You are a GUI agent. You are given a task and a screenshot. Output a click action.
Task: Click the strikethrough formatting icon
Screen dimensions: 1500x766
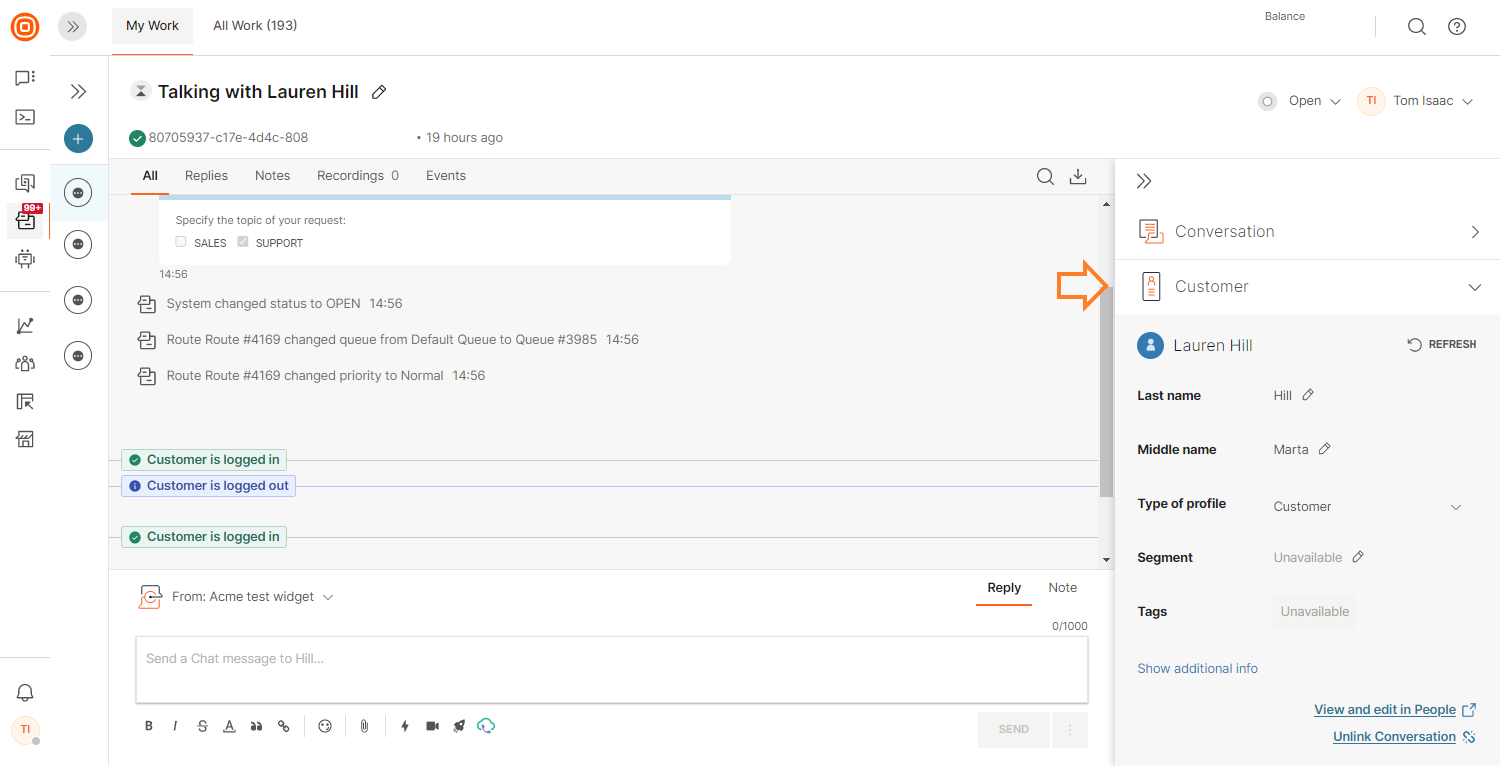tap(202, 726)
